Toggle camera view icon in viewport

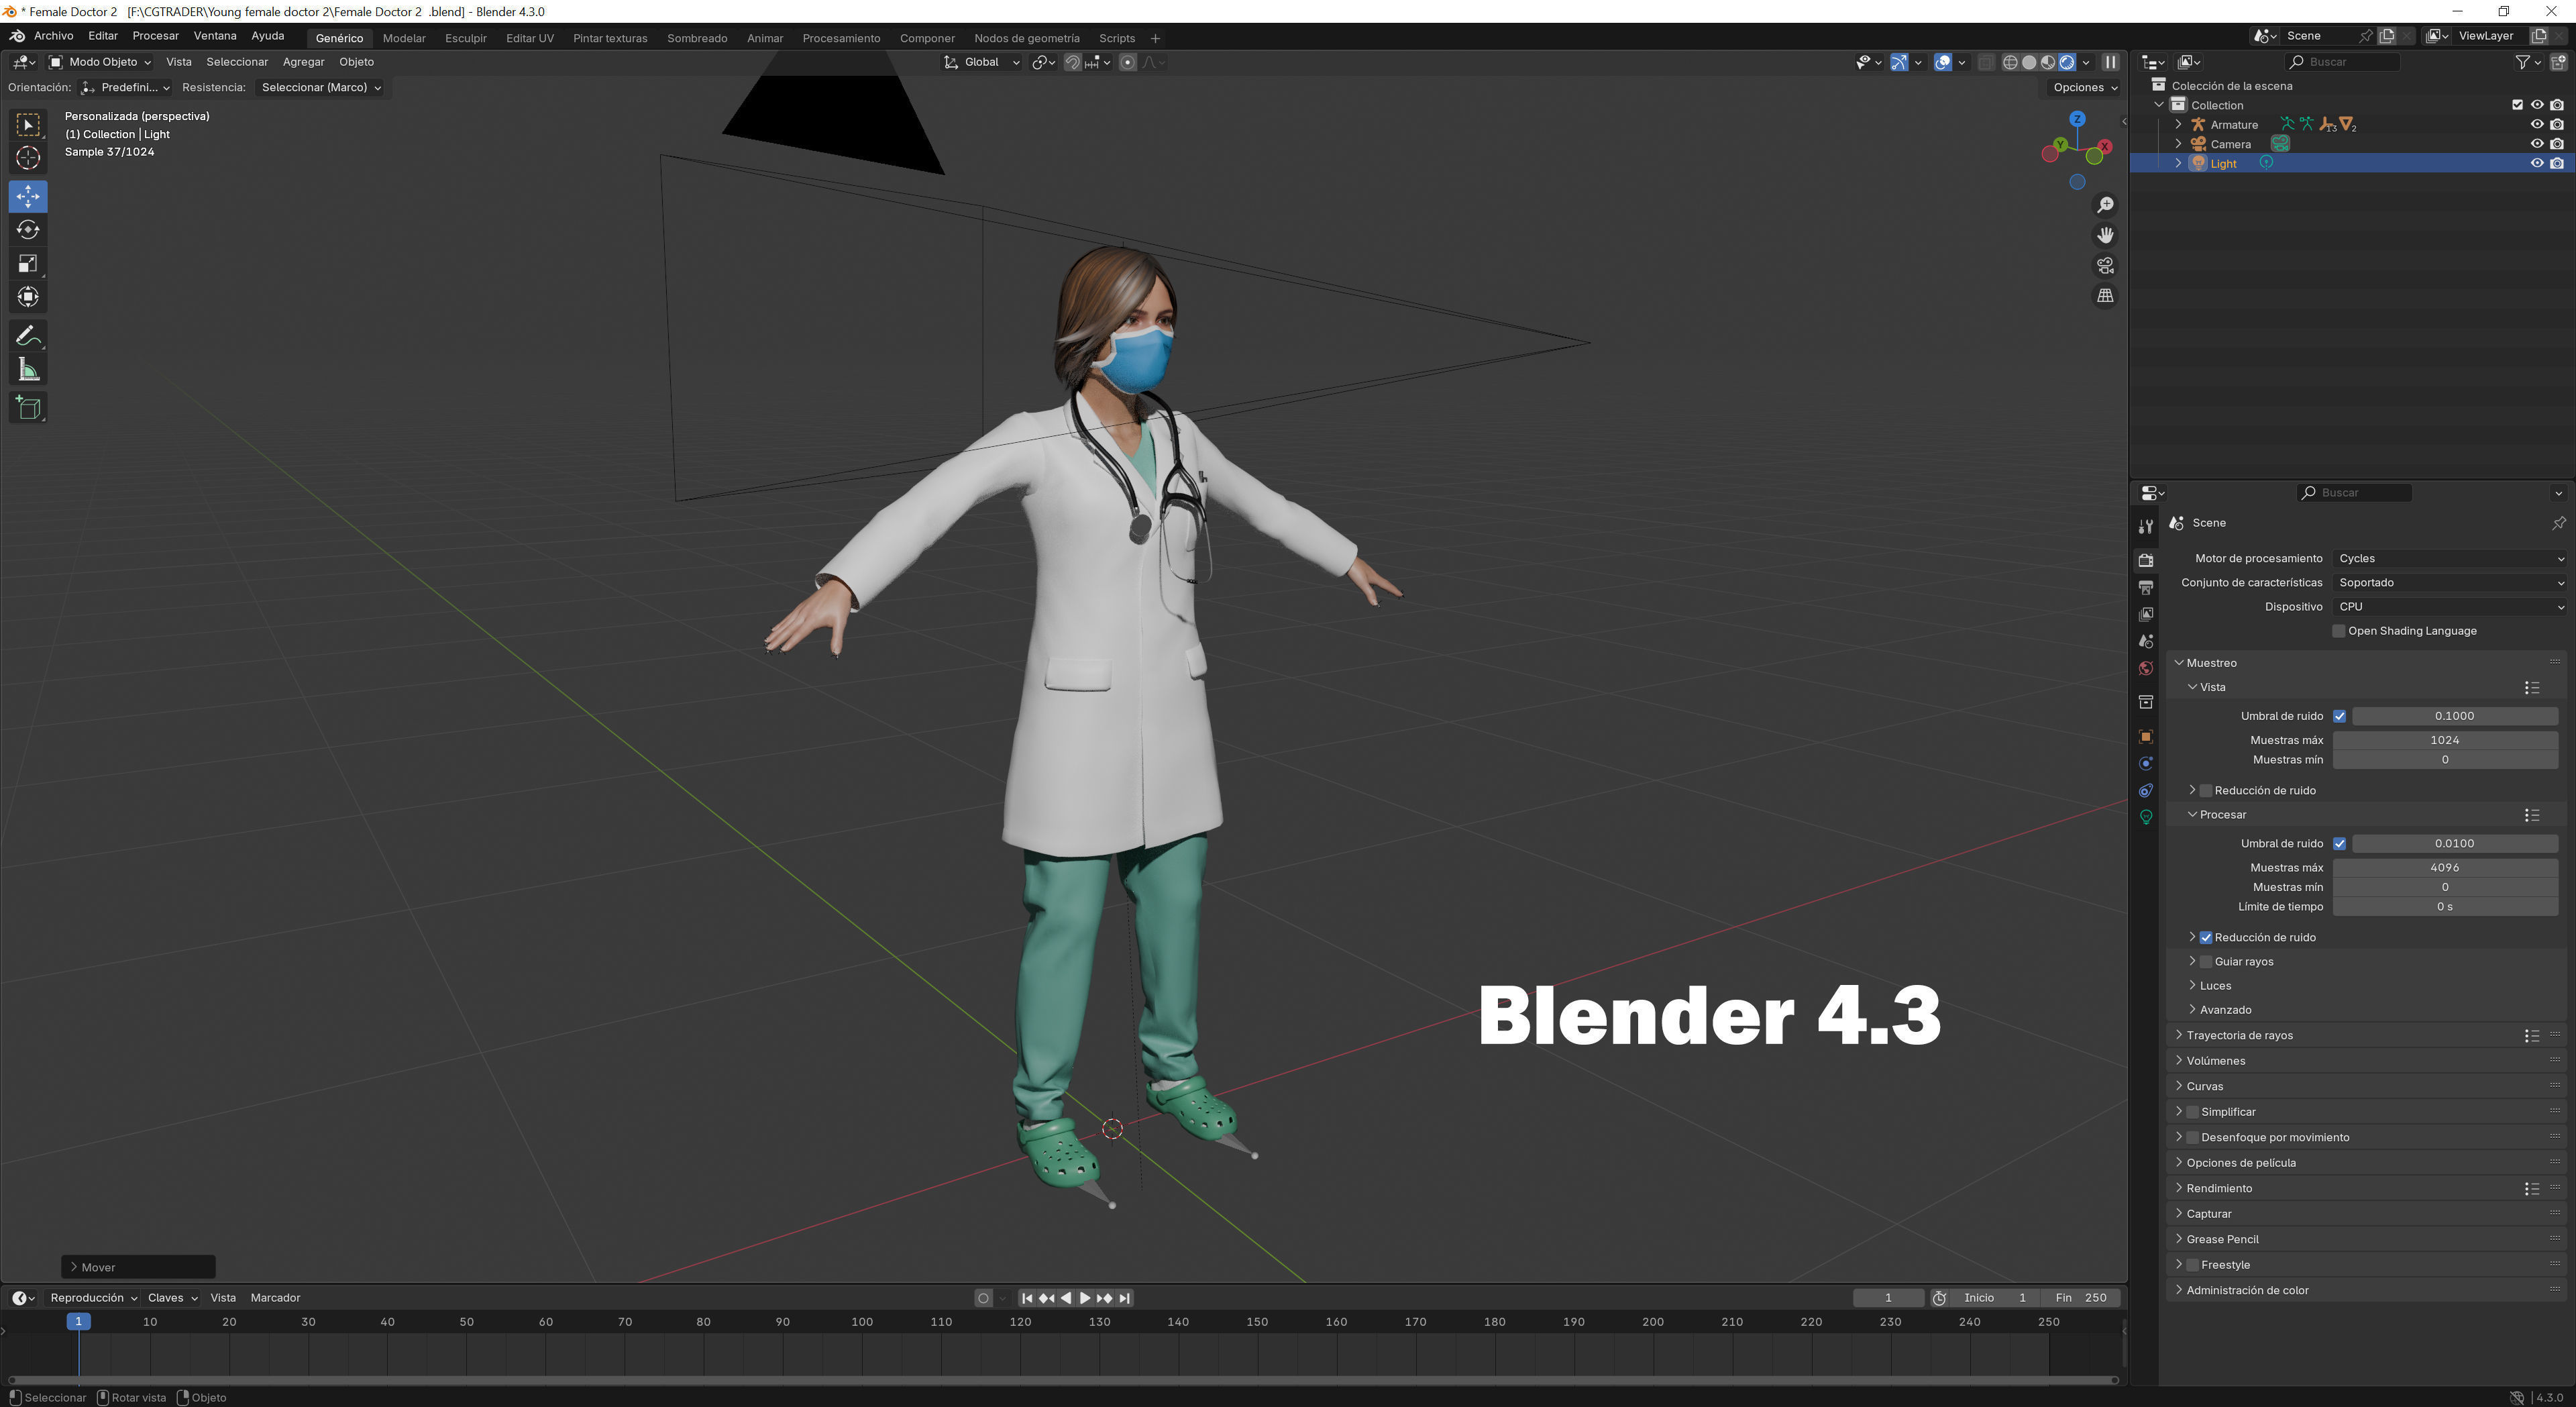[x=2105, y=266]
